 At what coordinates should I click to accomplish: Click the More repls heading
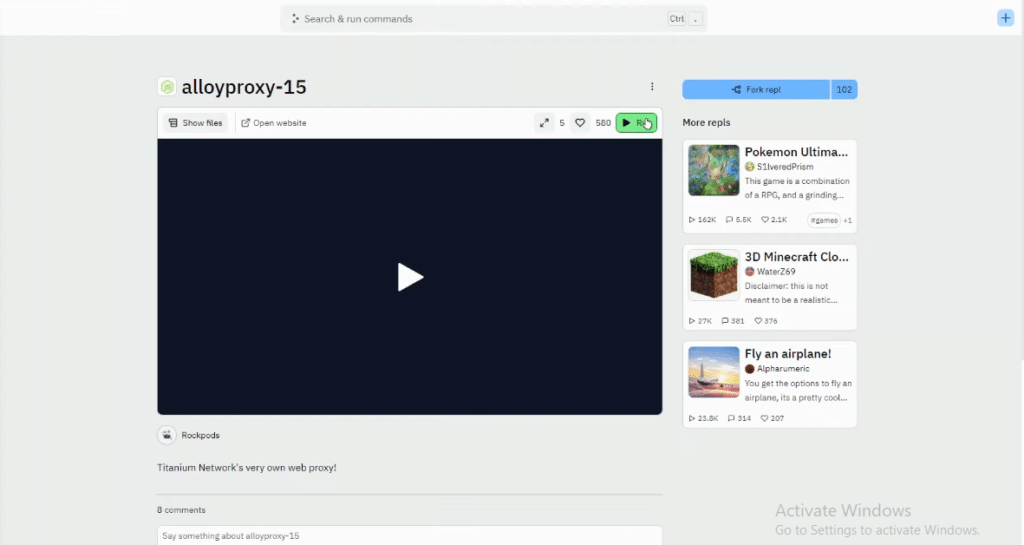(x=706, y=122)
